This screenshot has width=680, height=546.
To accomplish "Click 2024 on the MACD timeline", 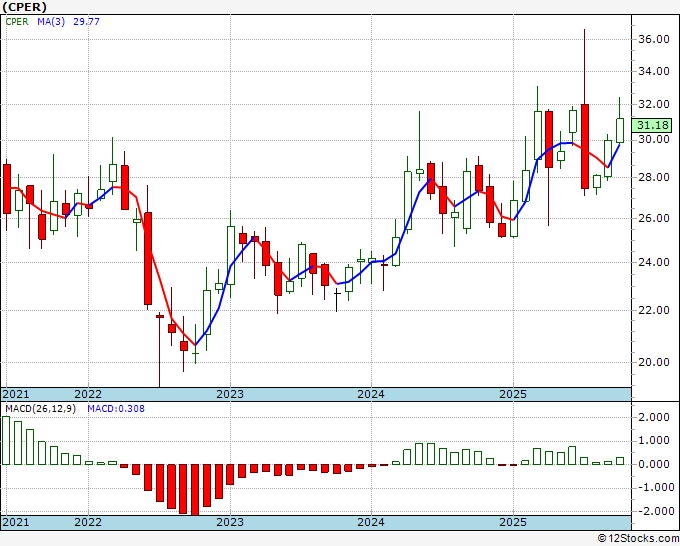I will click(x=371, y=522).
